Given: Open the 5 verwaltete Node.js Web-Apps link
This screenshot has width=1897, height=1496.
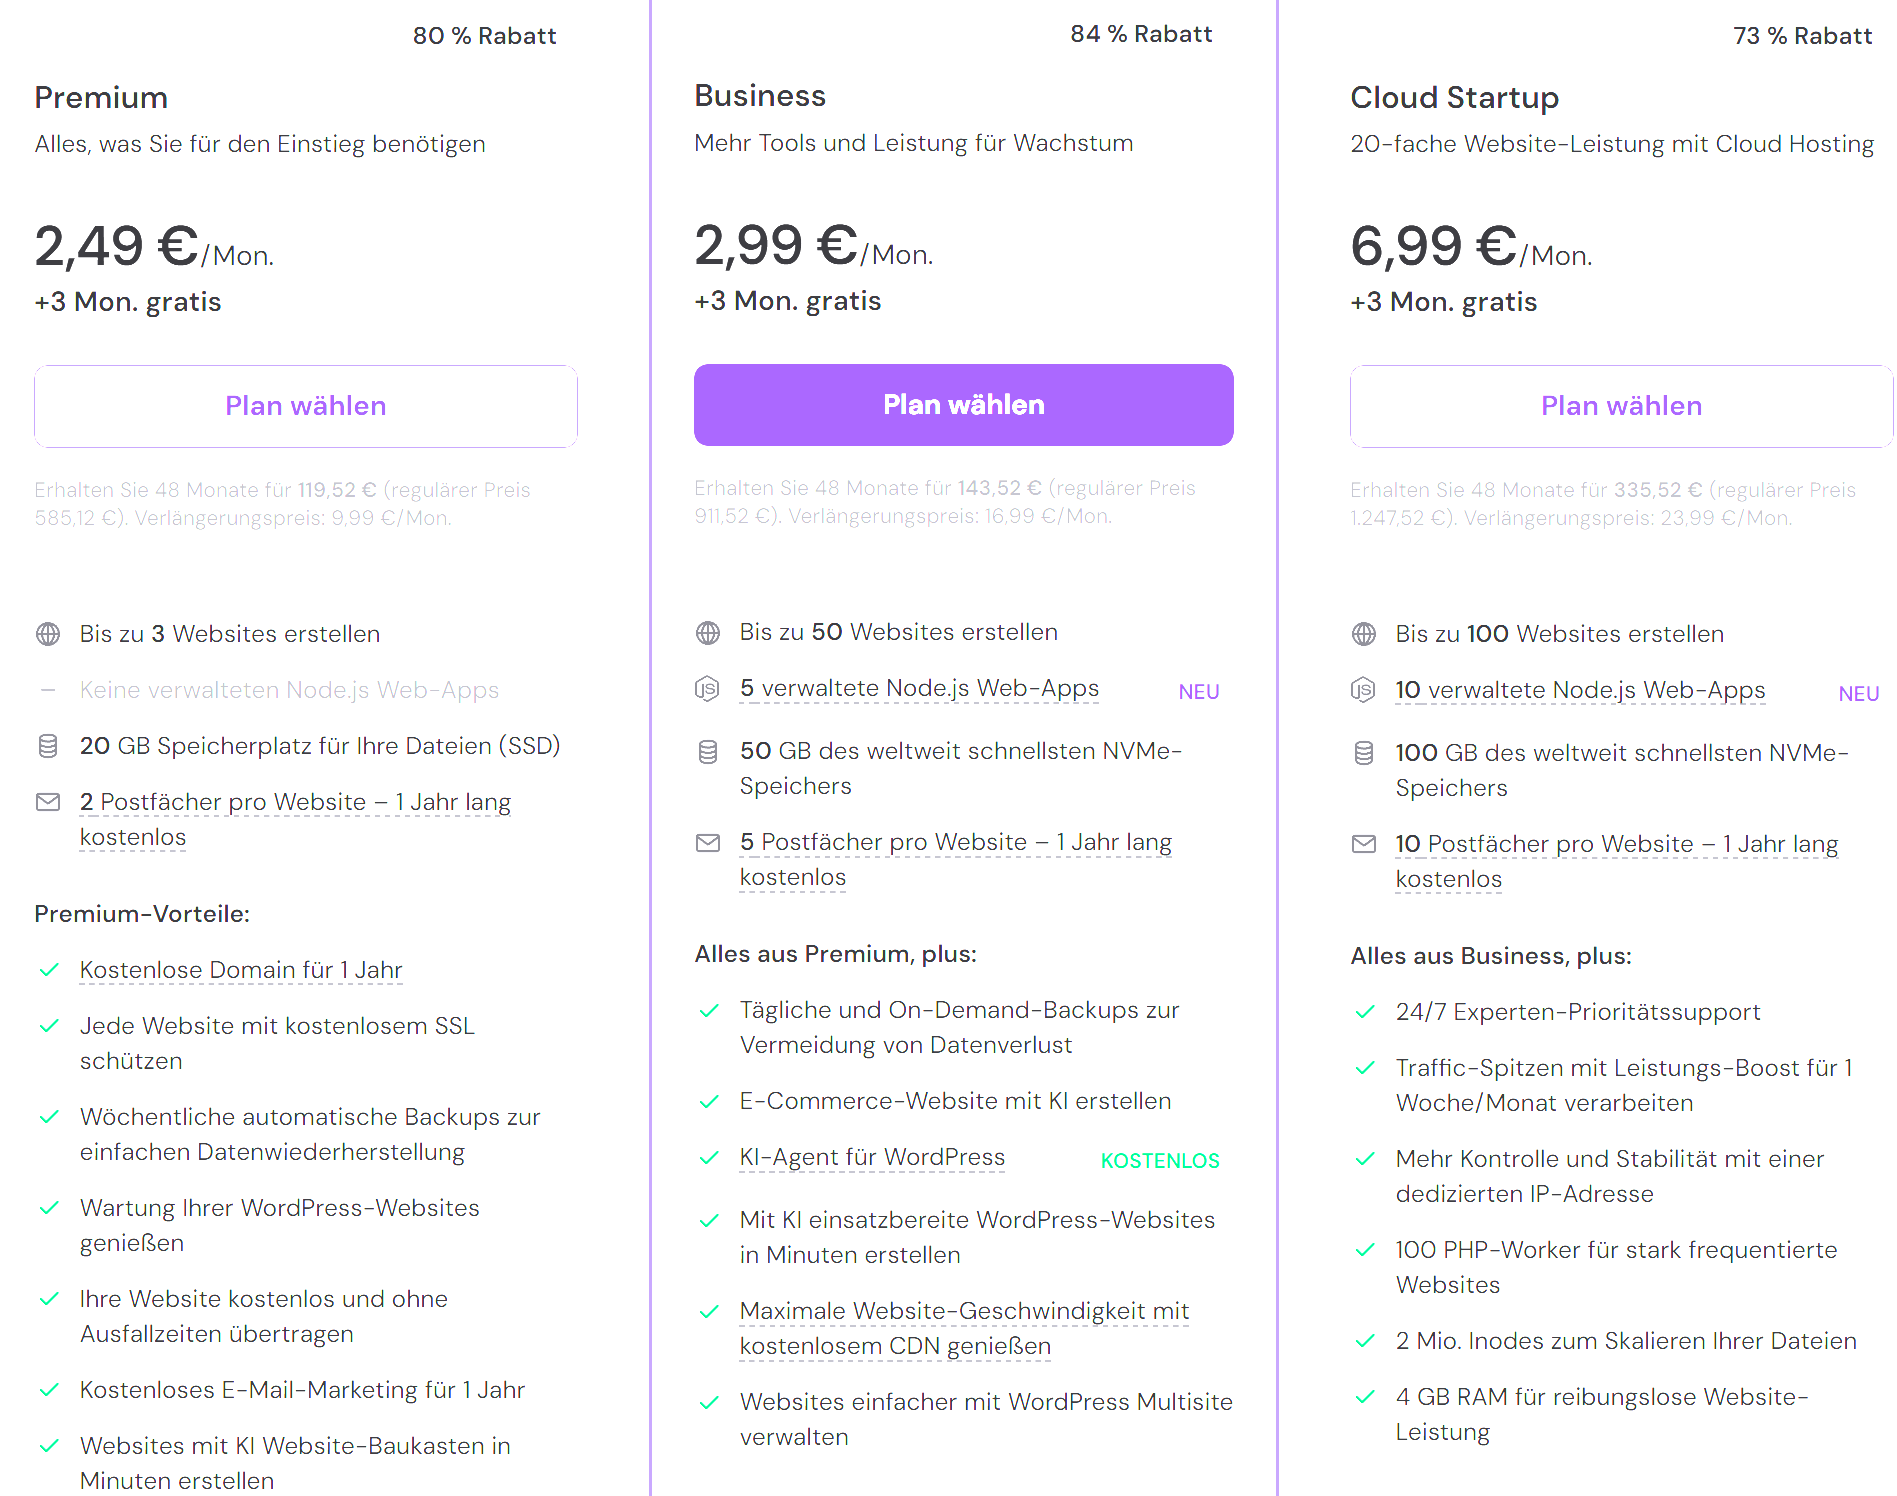Looking at the screenshot, I should coord(918,688).
